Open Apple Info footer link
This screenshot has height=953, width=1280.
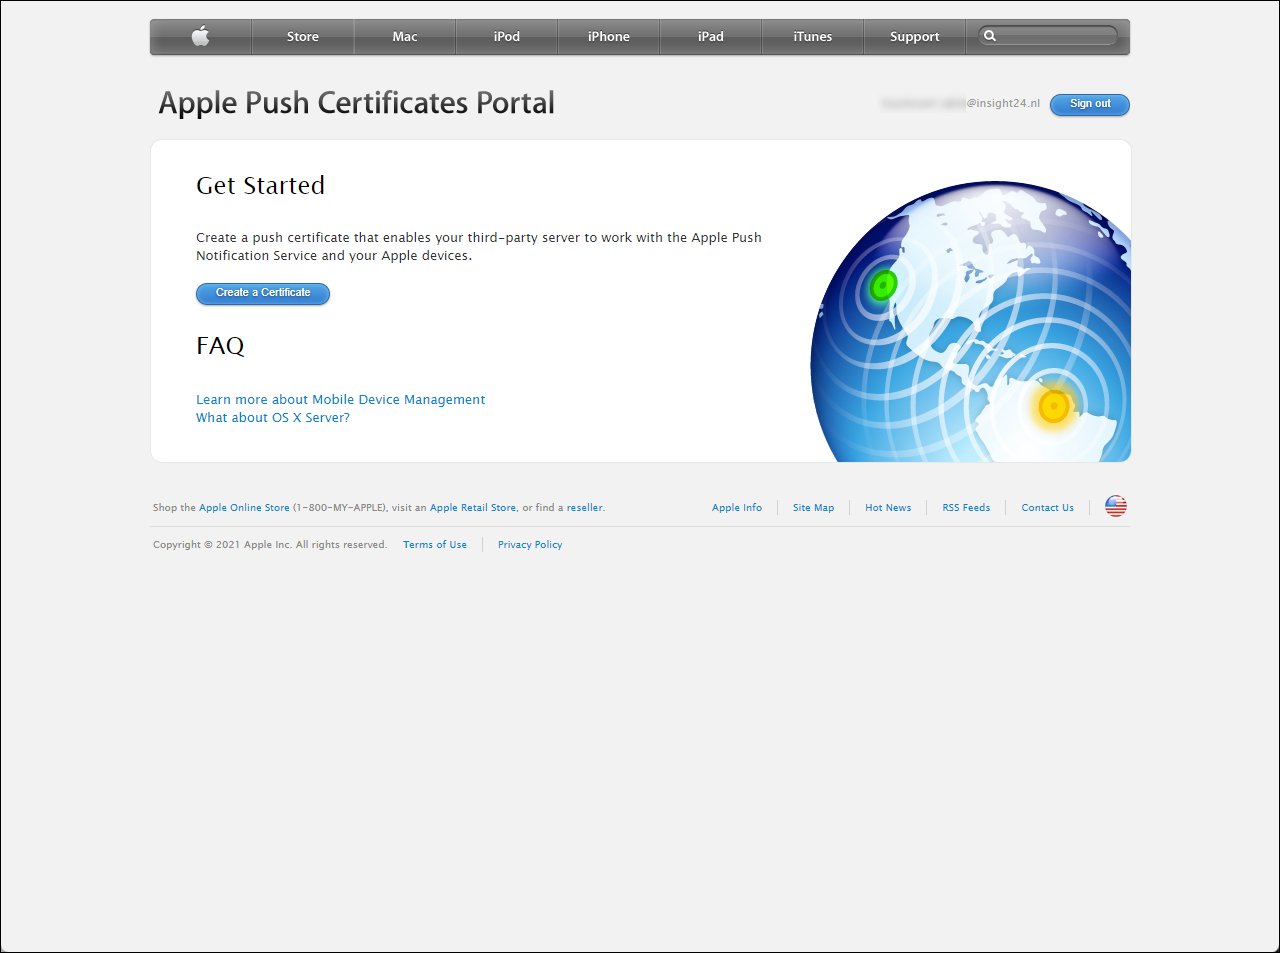click(737, 508)
